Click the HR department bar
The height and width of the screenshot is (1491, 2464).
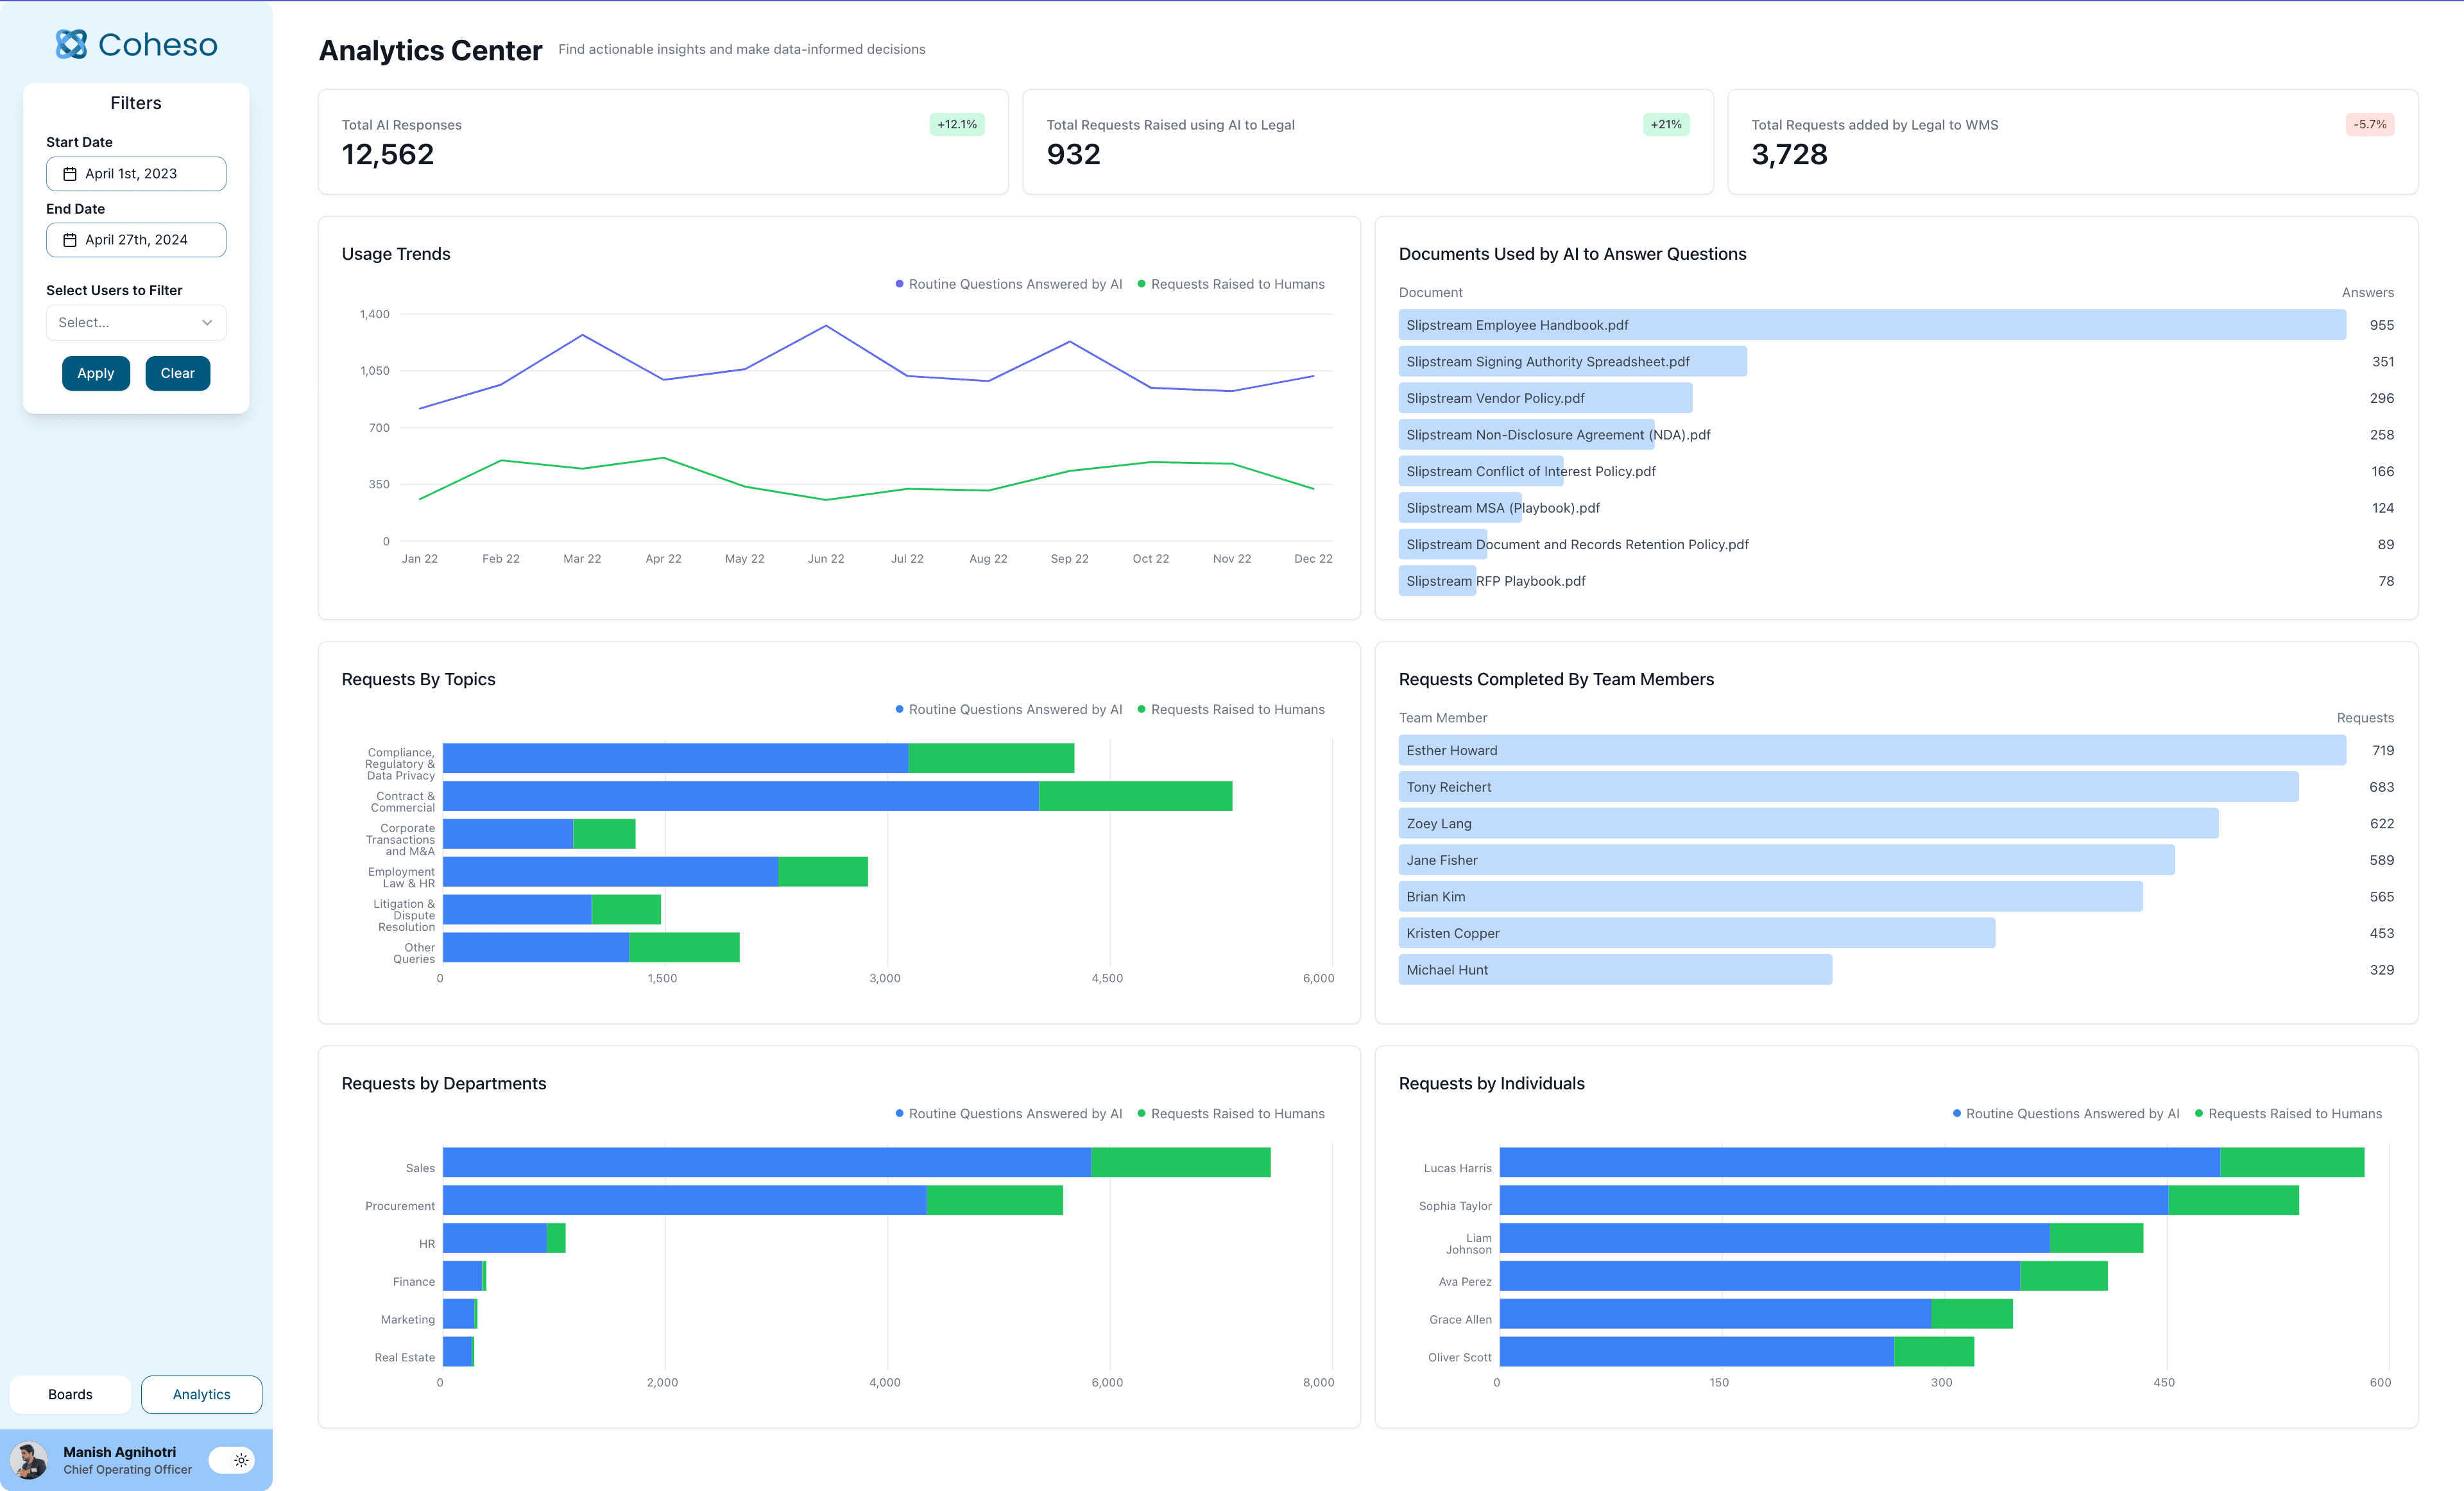(504, 1238)
